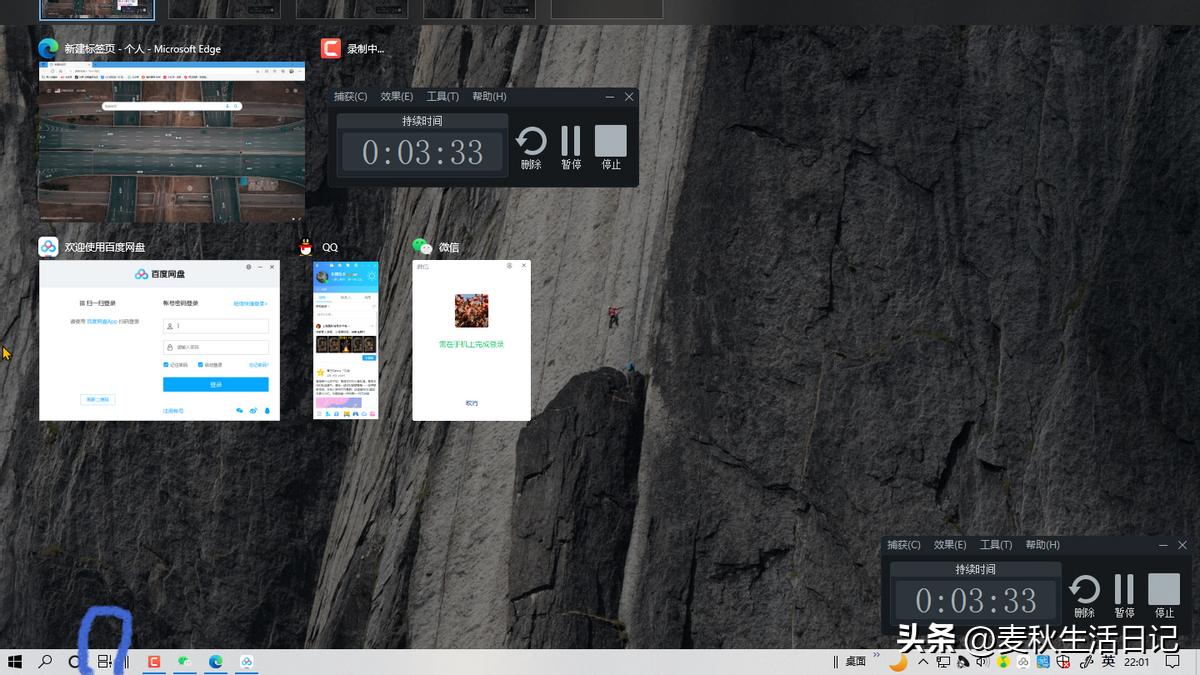Switch the 英 input language indicator
Image resolution: width=1200 pixels, height=675 pixels.
1107,661
